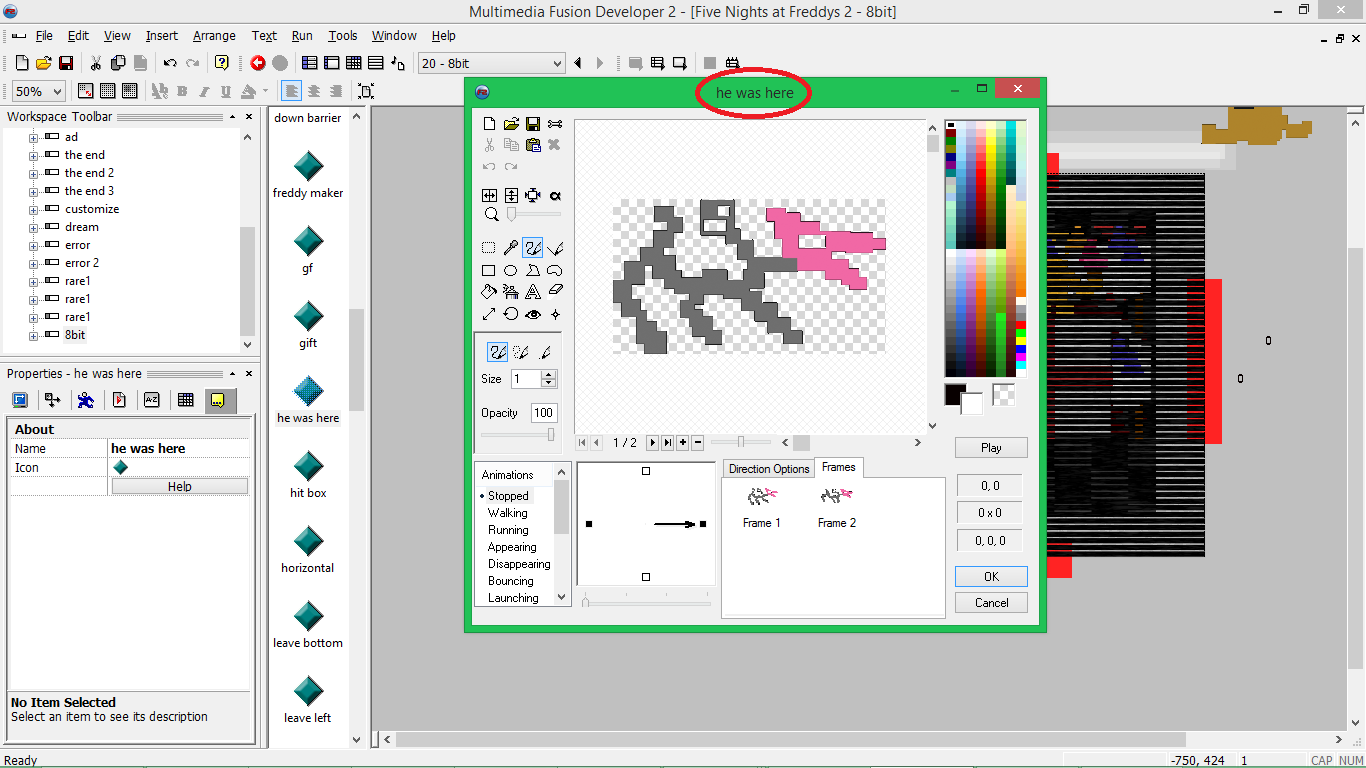Open the Rotate tool

click(511, 314)
